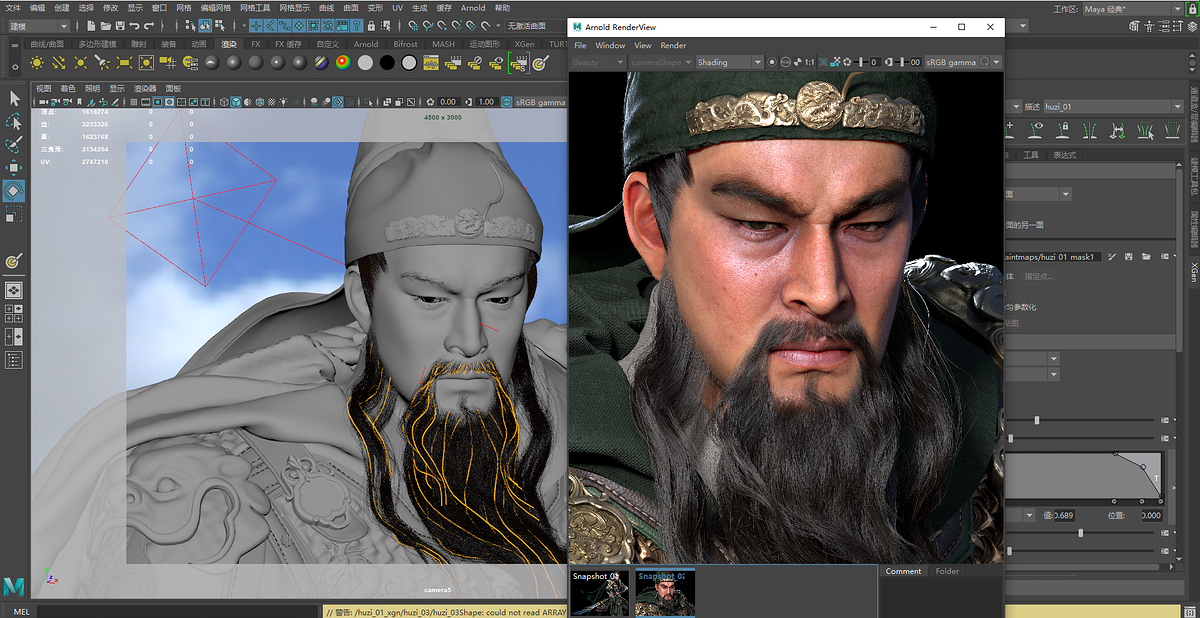1200x618 pixels.
Task: Switch to the Folder tab in Arnold RenderView
Action: (x=947, y=571)
